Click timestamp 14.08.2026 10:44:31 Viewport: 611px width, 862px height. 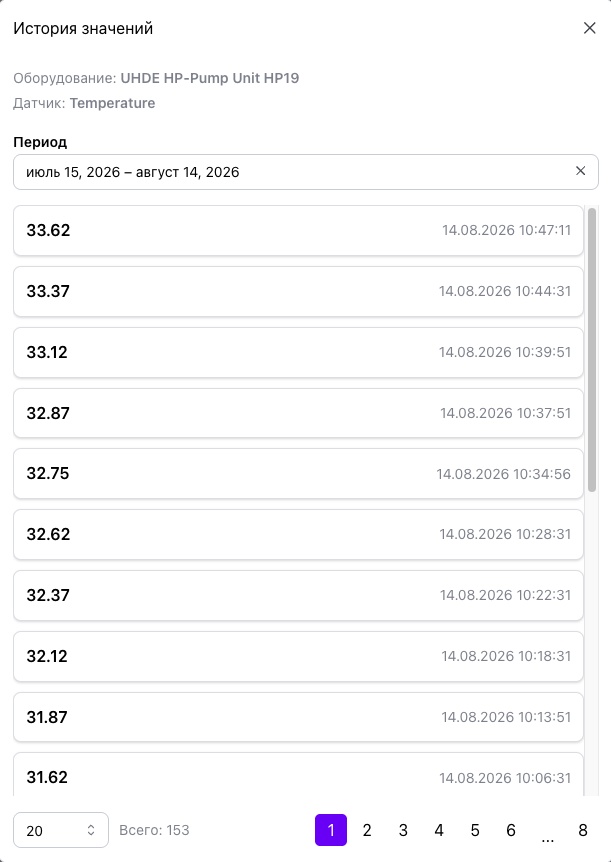point(505,291)
